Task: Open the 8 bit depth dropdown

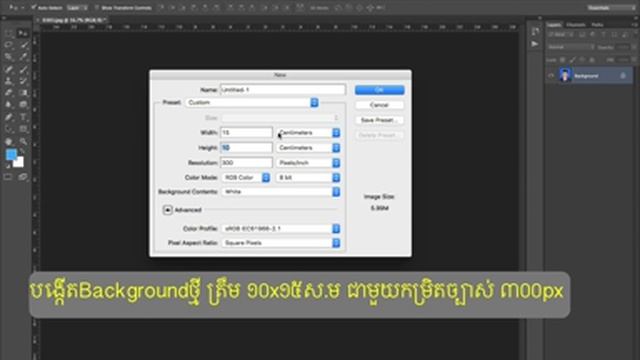Action: click(x=308, y=178)
